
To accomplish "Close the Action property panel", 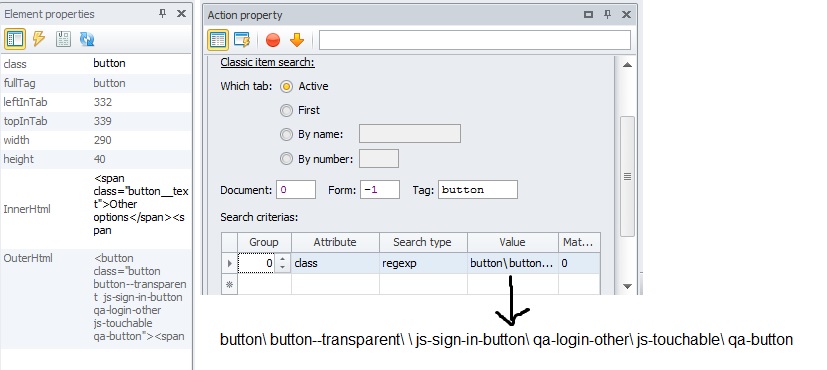I will tap(626, 15).
